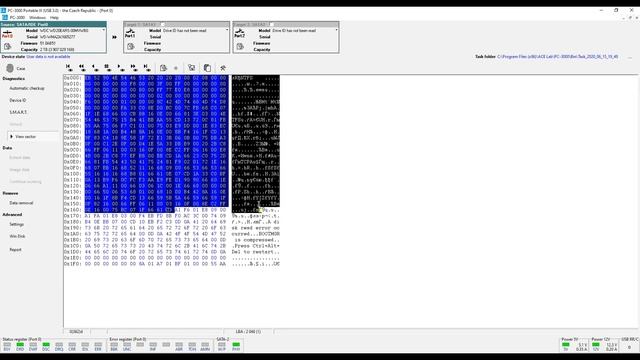Click the browse button next to task folder
The image size is (640, 360).
coord(630,57)
